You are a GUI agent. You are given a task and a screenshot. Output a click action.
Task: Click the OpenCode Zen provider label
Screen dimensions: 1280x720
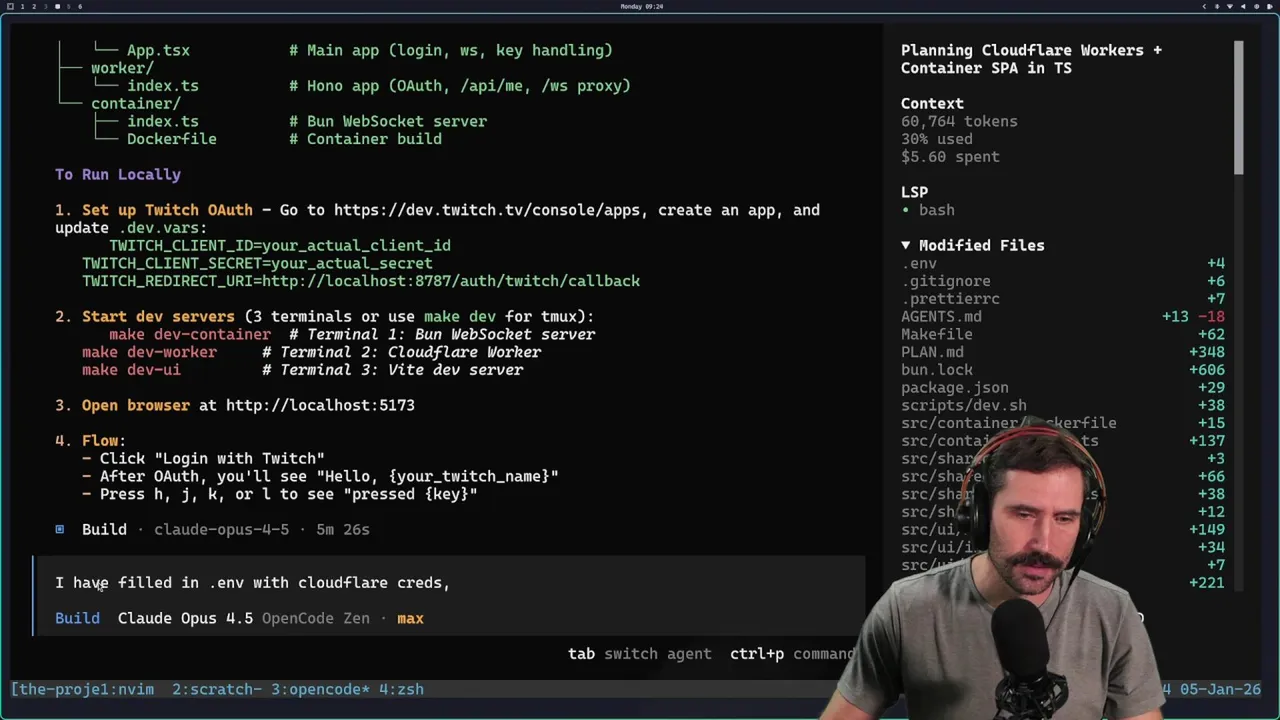(316, 618)
